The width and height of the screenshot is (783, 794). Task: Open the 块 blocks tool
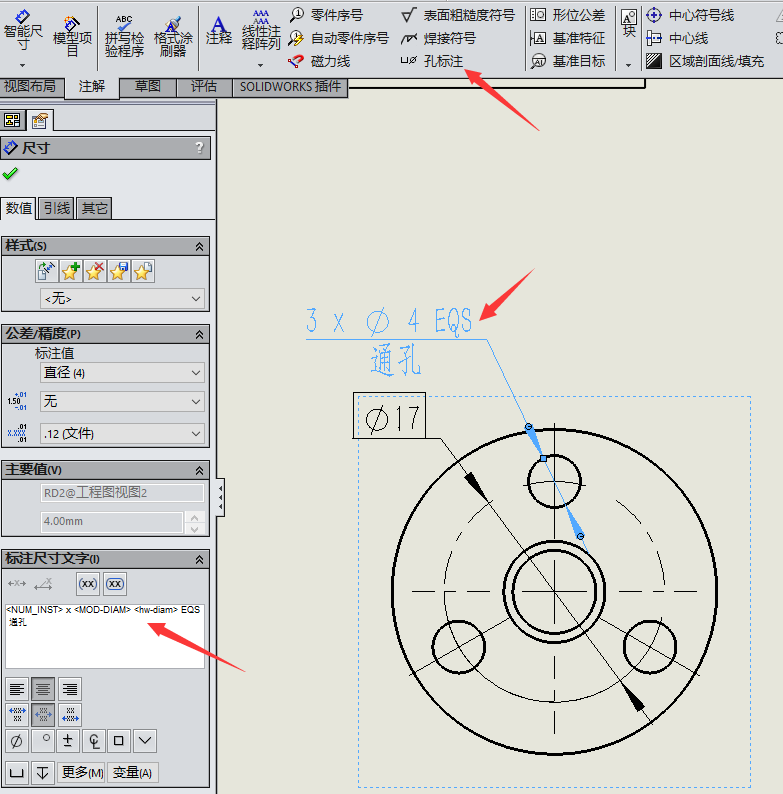coord(629,24)
